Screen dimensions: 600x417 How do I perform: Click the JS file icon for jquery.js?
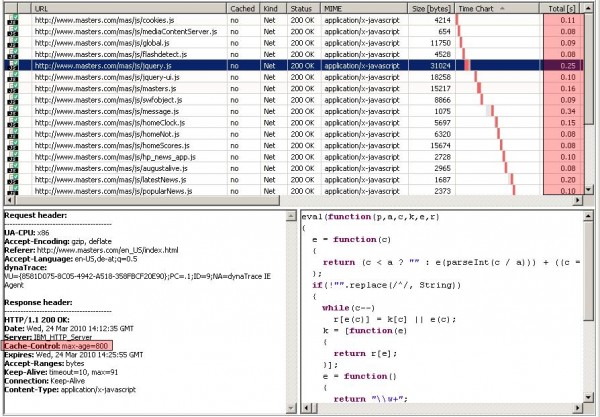tap(13, 65)
